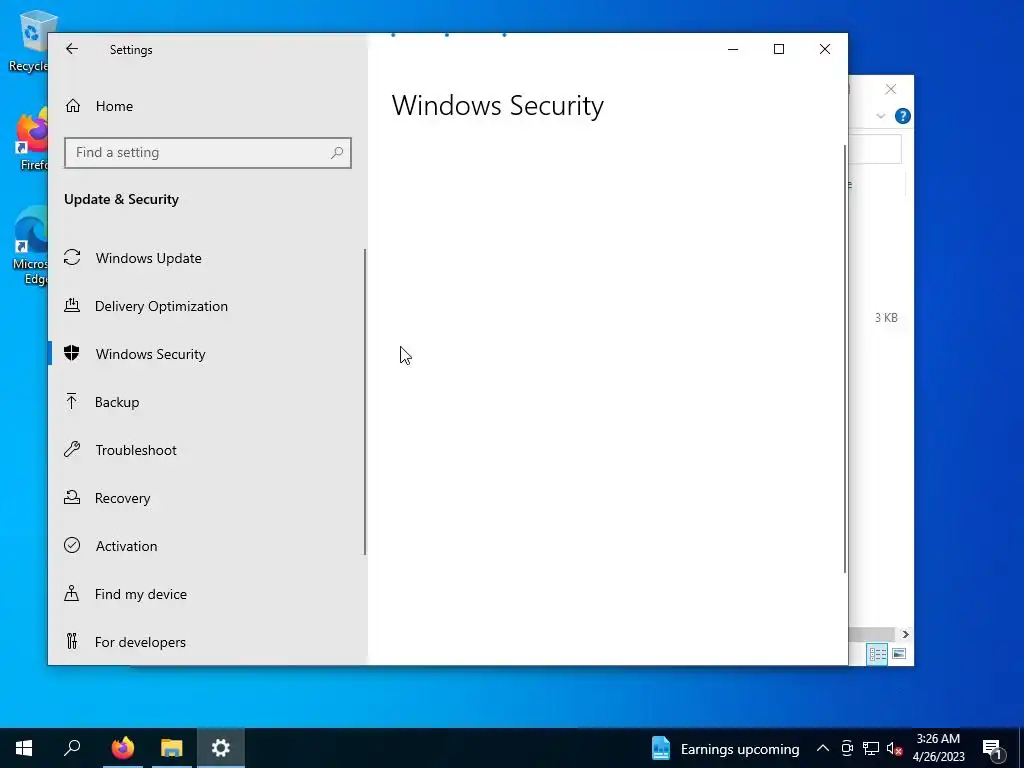Open Delivery Optimization settings
Viewport: 1024px width, 768px height.
click(x=208, y=306)
